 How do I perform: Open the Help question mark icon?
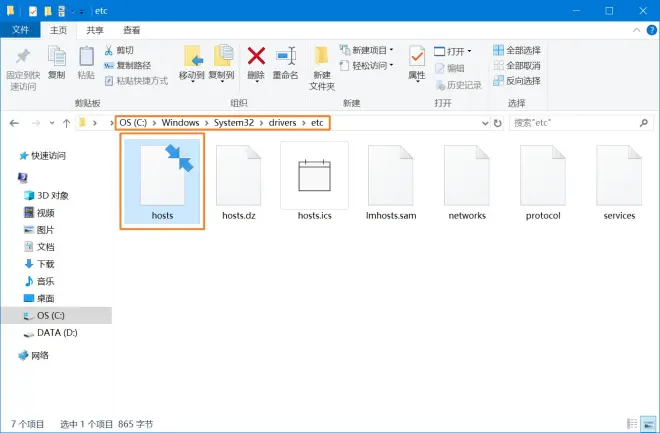(x=652, y=30)
